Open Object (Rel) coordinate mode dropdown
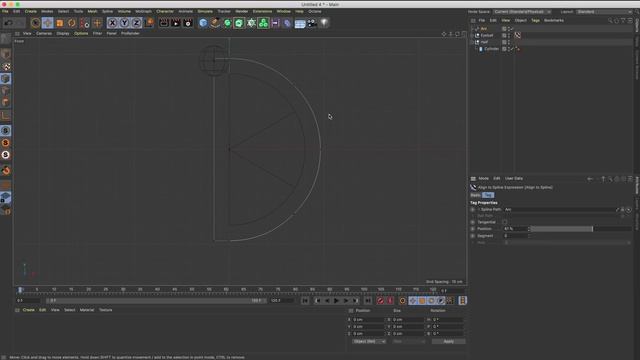640x360 pixels. click(369, 341)
